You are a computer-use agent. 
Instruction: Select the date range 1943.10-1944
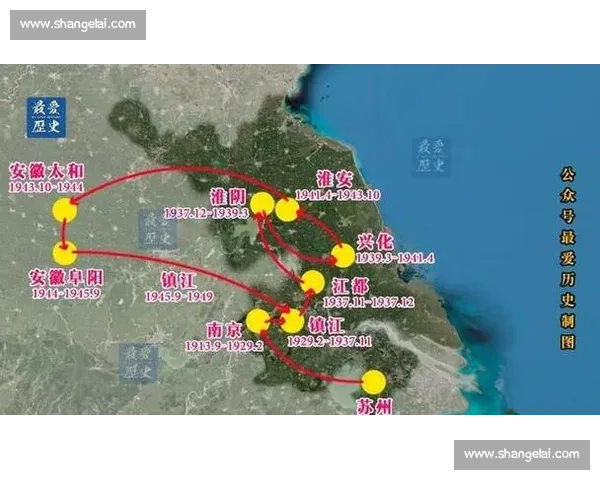[x=46, y=187]
